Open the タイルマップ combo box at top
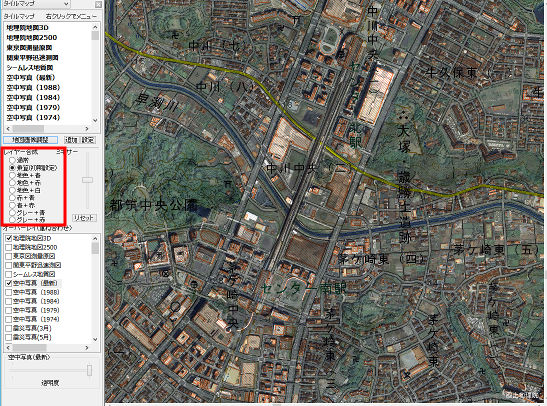The image size is (547, 406). coord(36,4)
